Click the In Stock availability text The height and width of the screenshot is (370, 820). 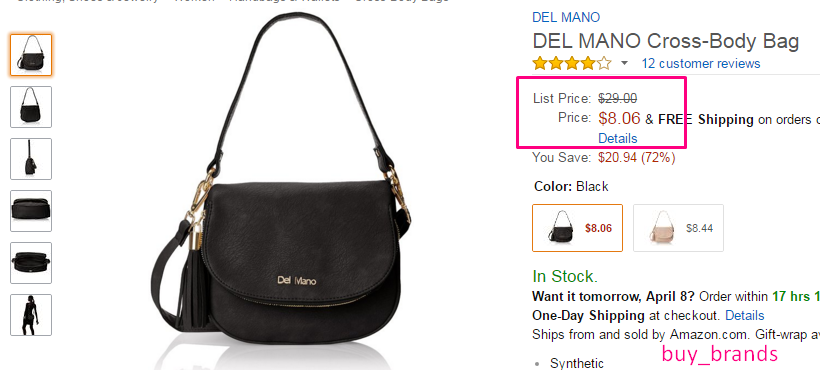pos(565,276)
